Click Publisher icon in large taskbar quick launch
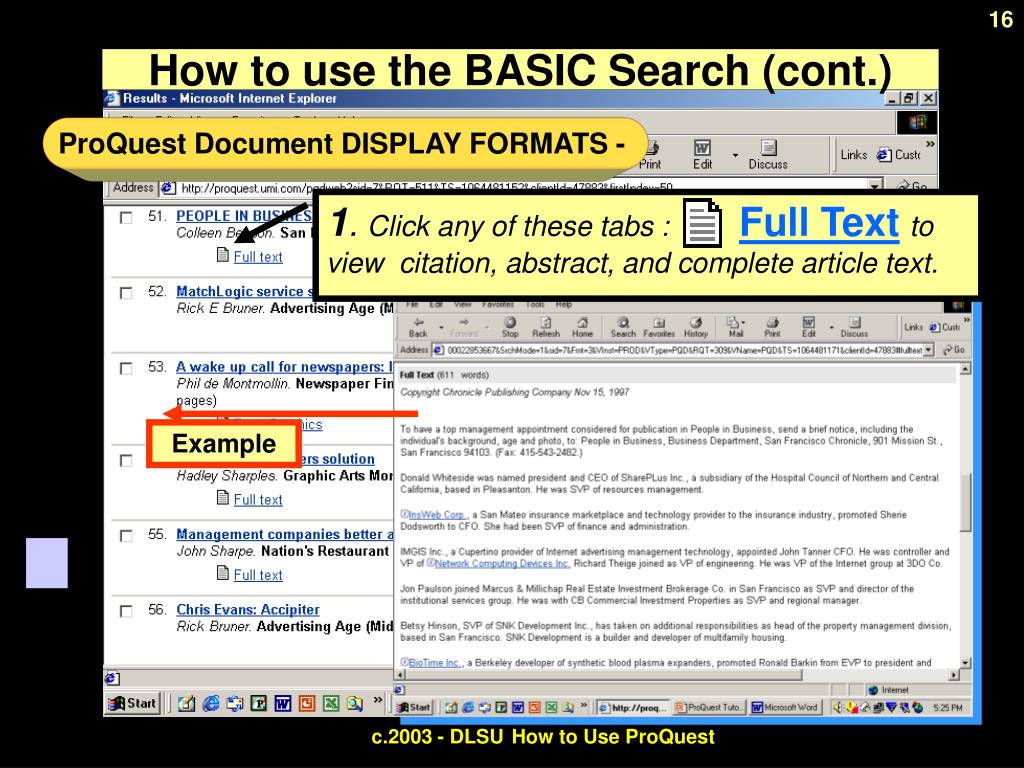 click(259, 703)
